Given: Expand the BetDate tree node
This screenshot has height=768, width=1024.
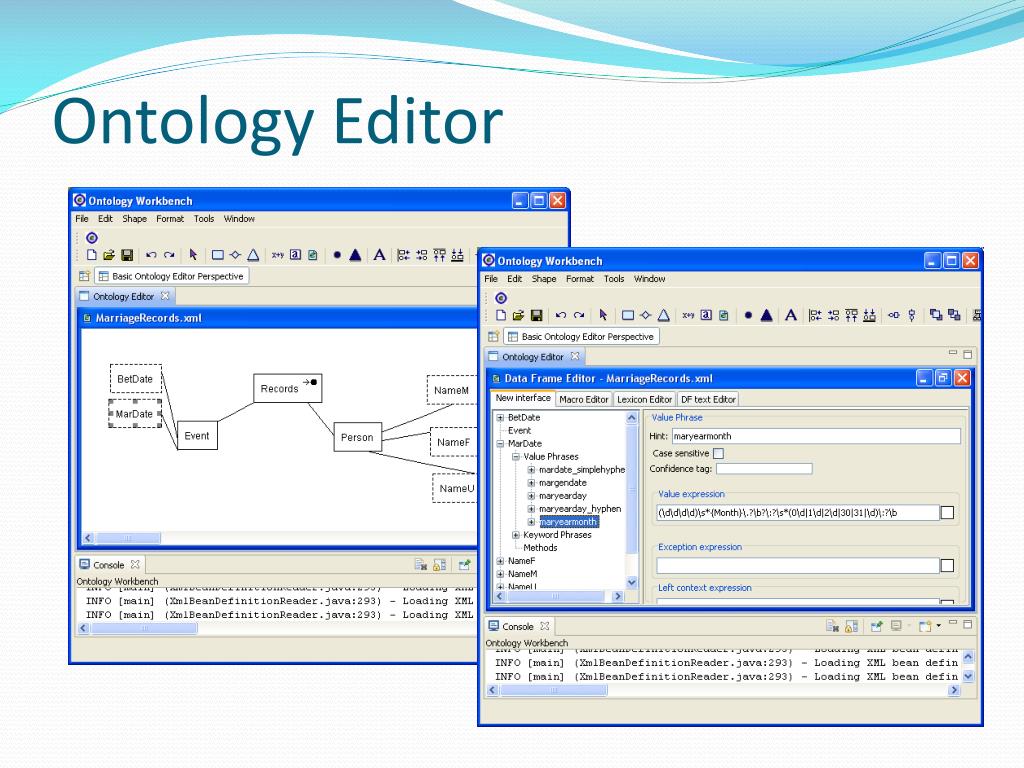Looking at the screenshot, I should [500, 417].
